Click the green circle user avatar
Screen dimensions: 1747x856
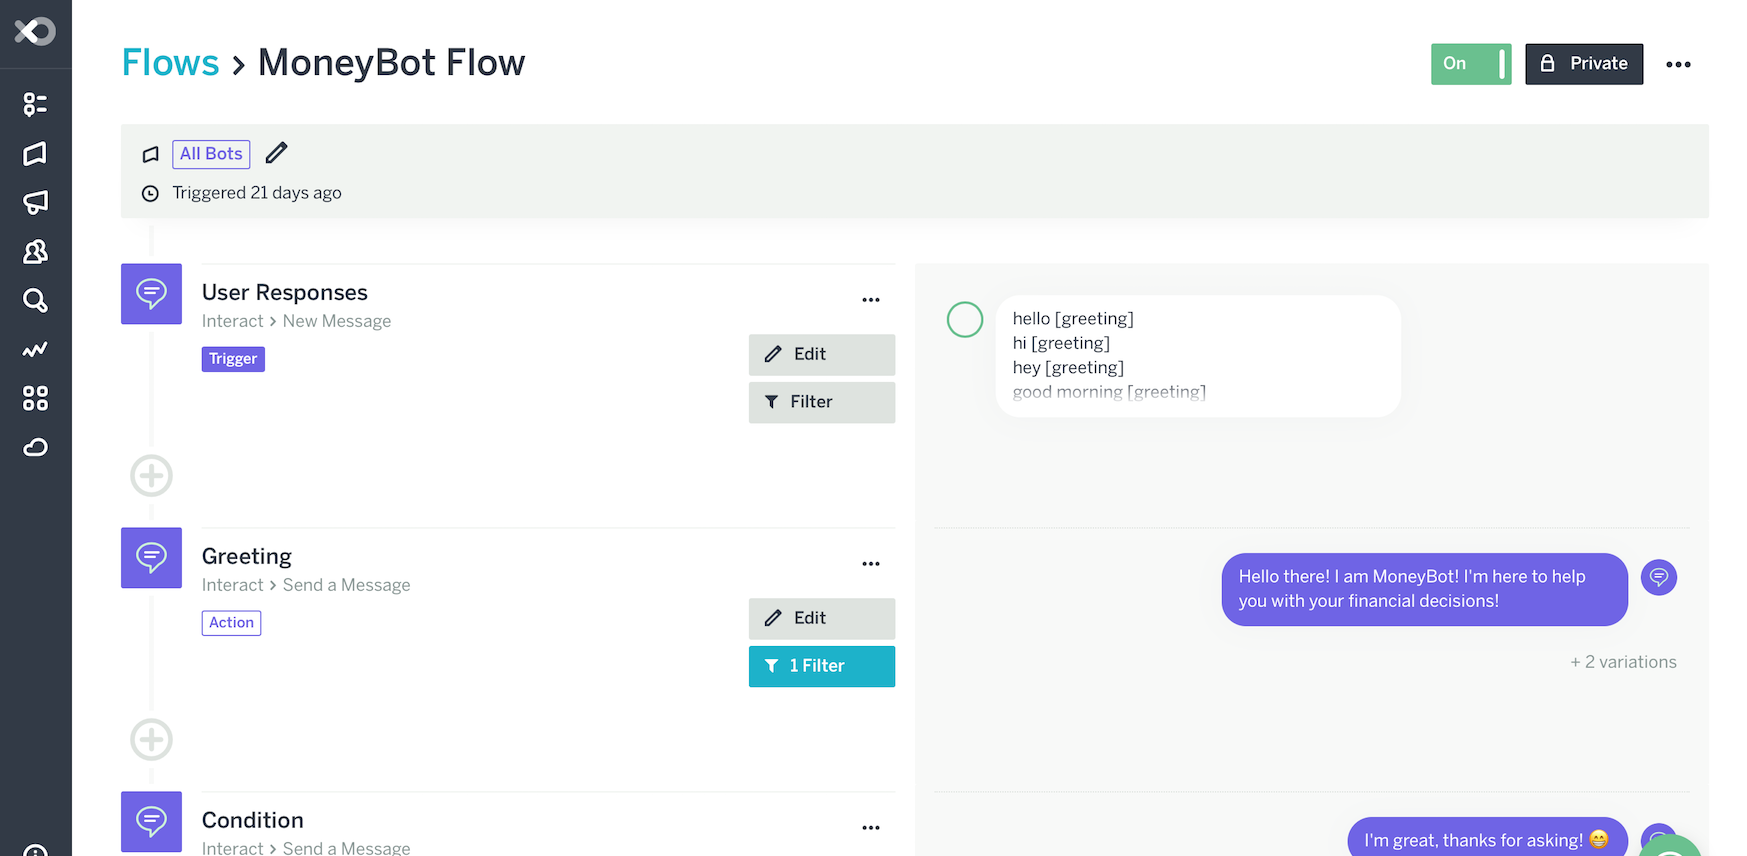click(965, 320)
